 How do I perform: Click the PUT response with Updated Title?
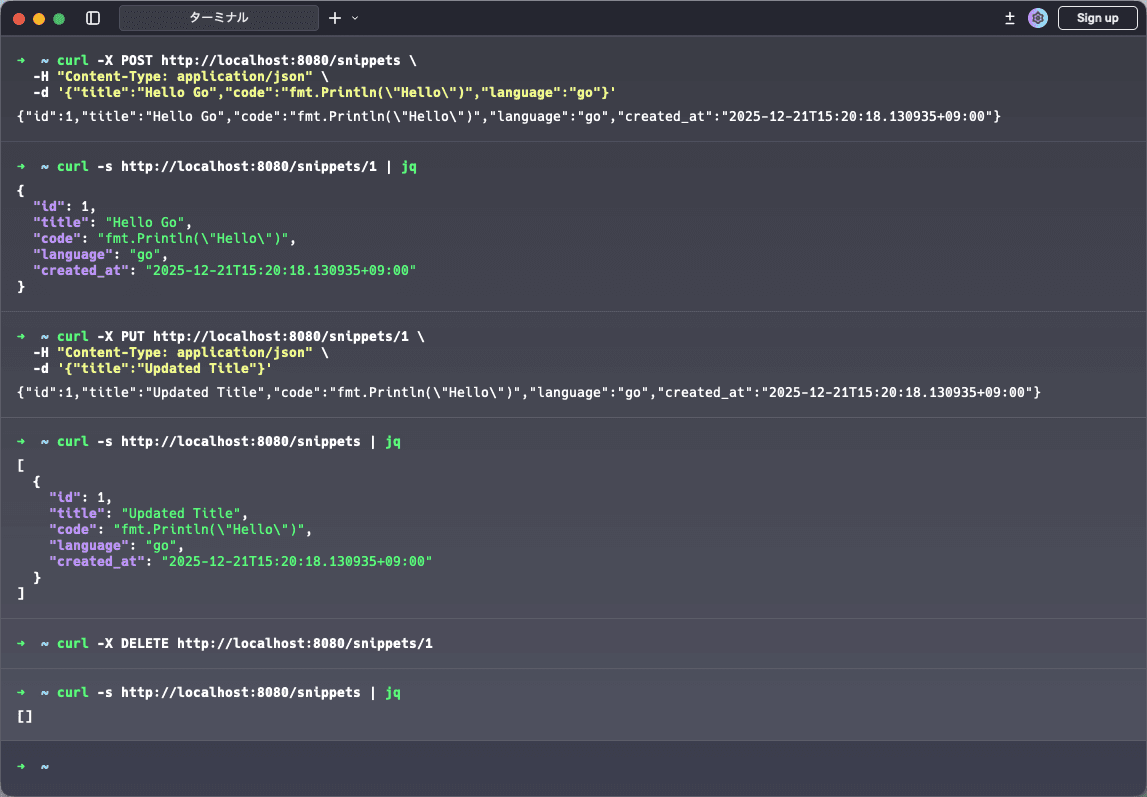click(x=528, y=393)
